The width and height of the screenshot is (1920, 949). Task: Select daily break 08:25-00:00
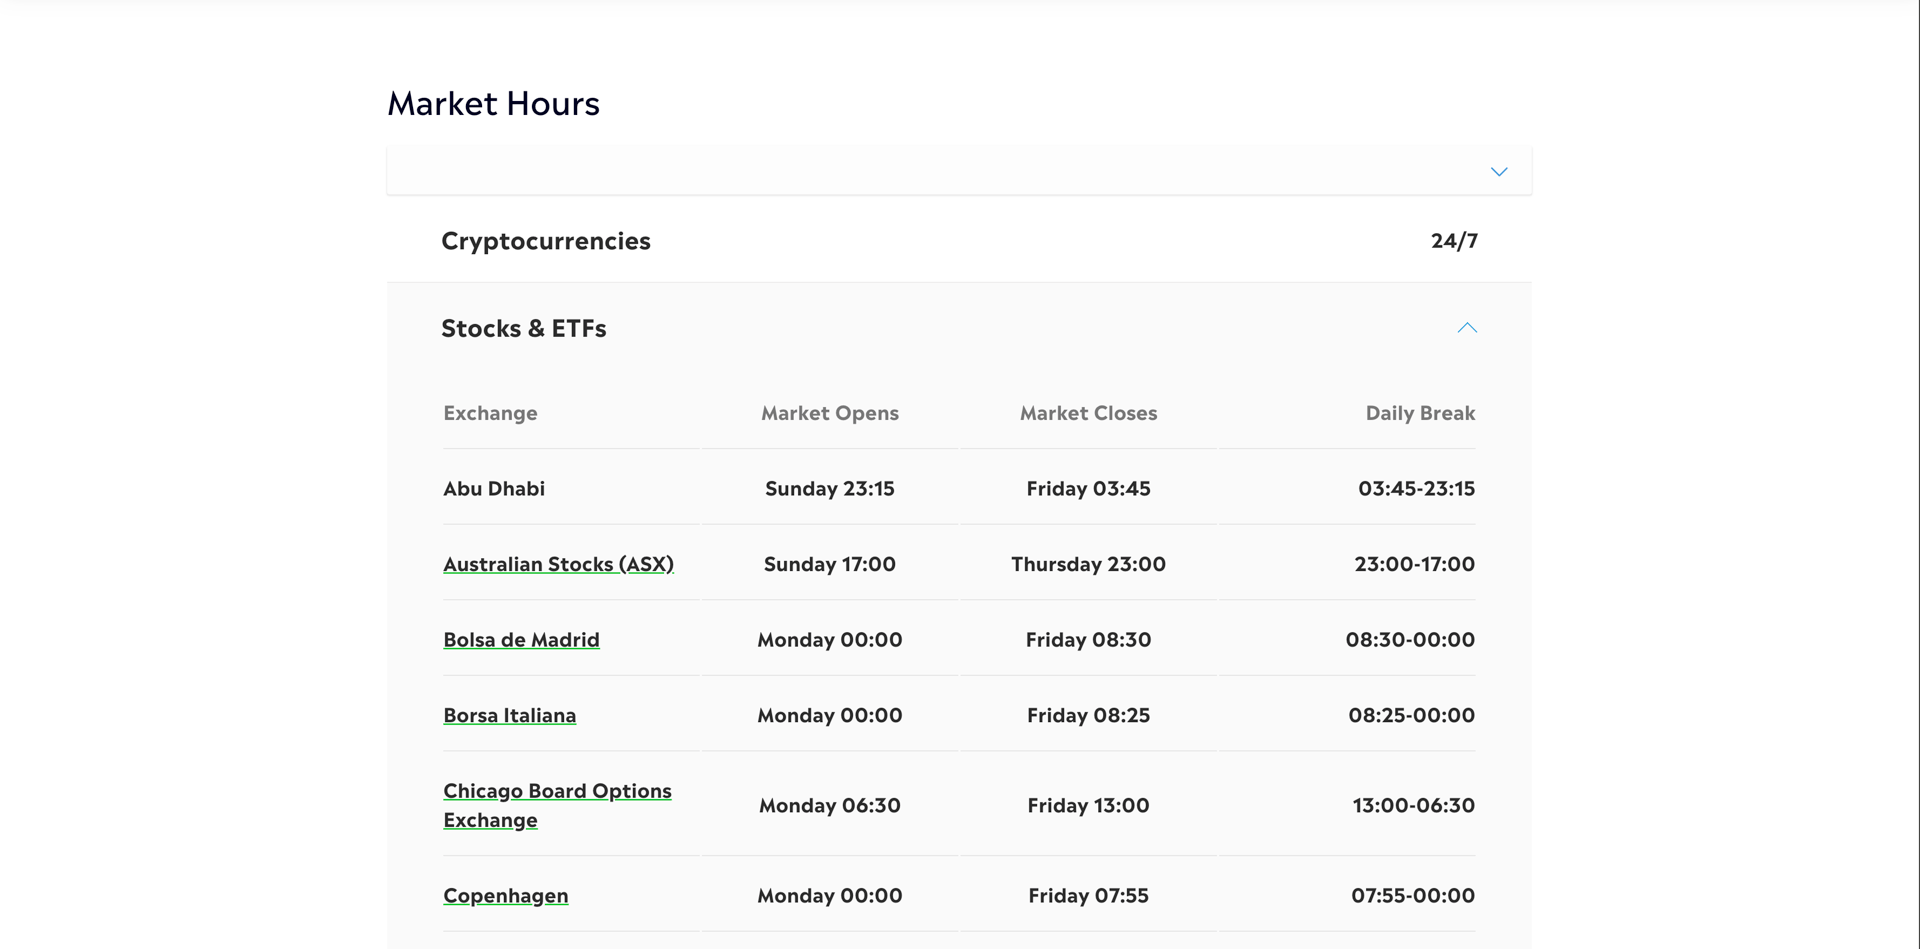click(1411, 716)
